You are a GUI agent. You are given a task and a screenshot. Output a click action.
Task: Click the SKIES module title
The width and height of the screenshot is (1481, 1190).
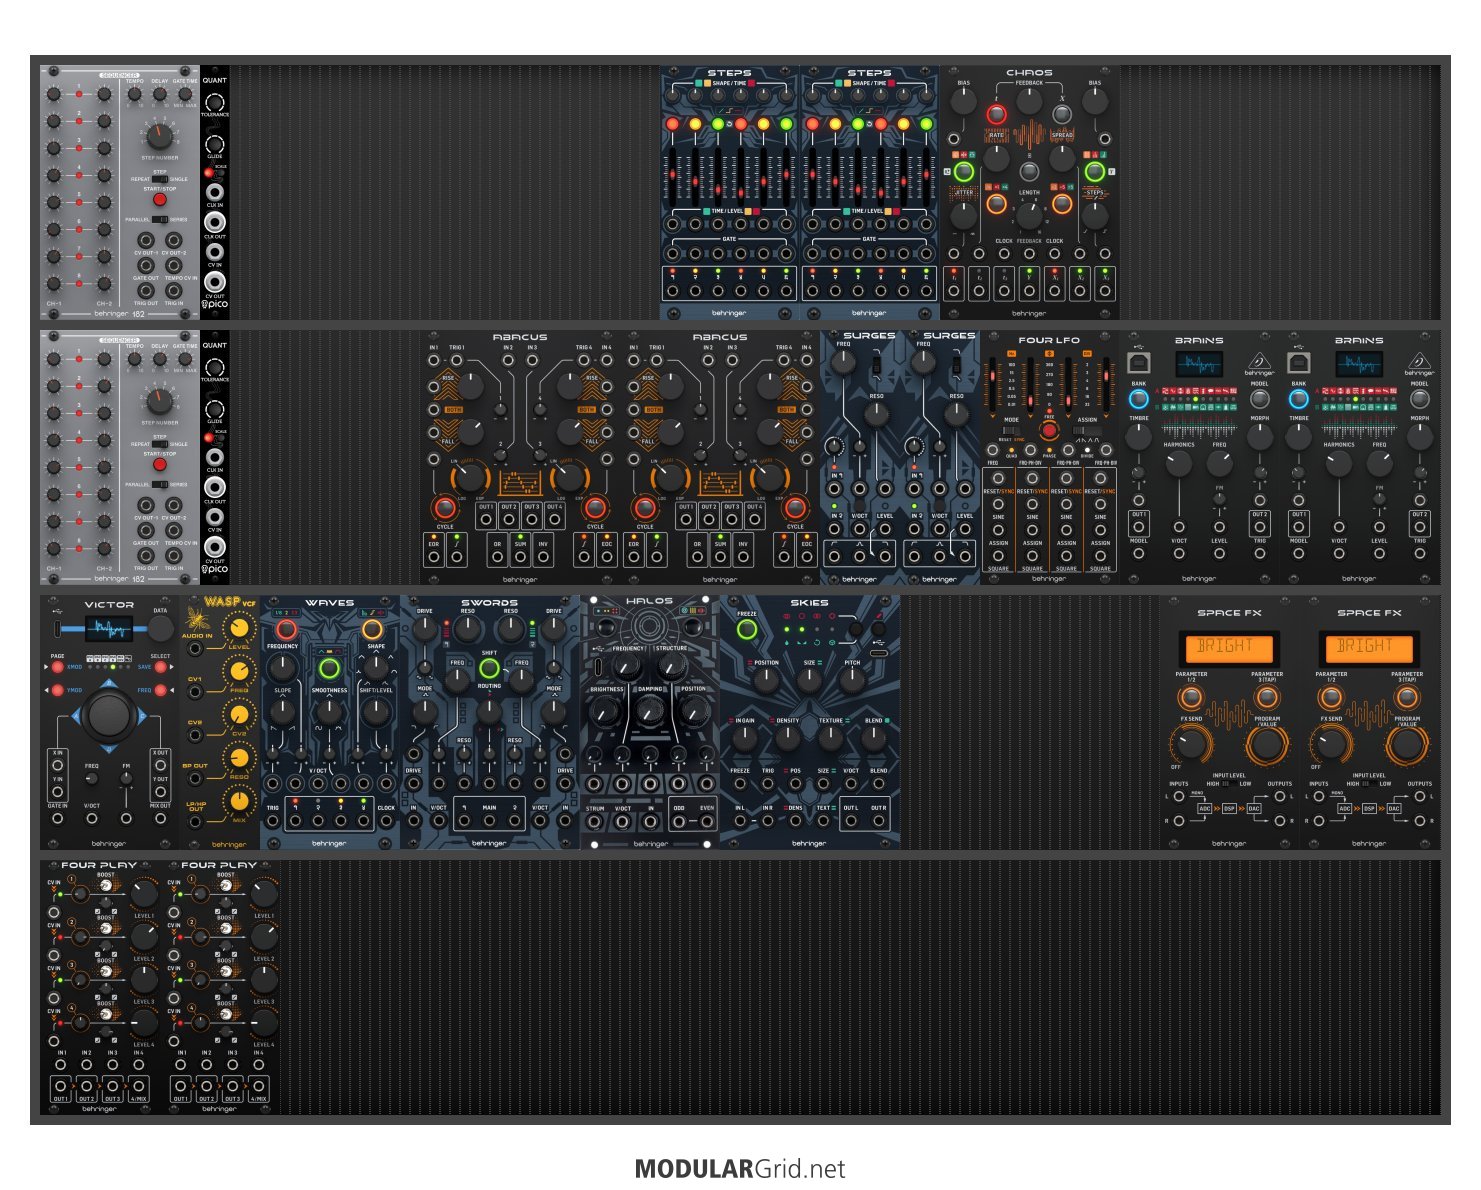coord(809,603)
